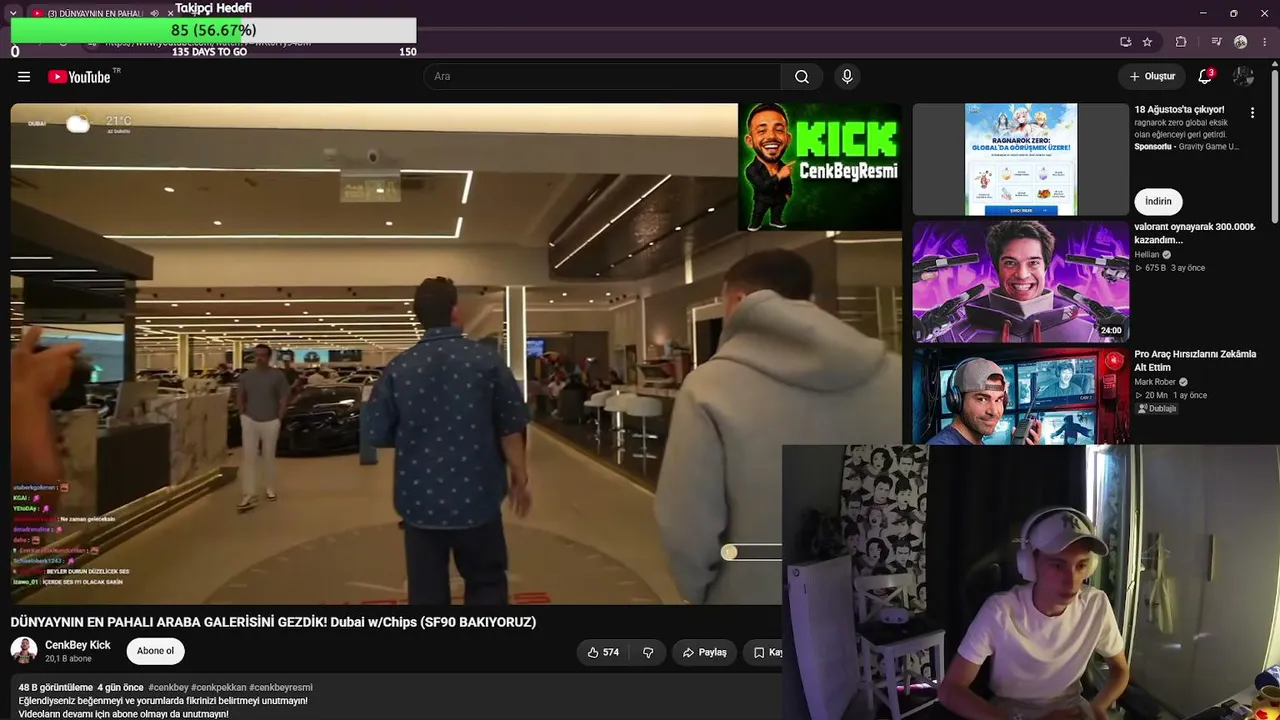Click the '48 B görüntüleme' description text
Image resolution: width=1280 pixels, height=720 pixels.
coord(55,688)
